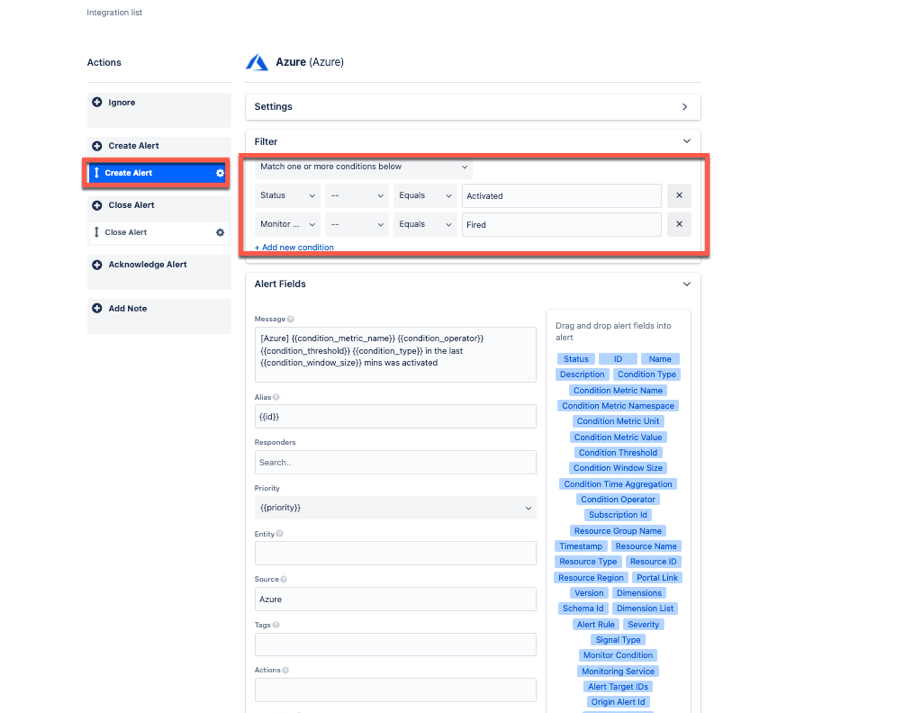Click the Subscription Id chip
922x713 pixels.
[618, 515]
